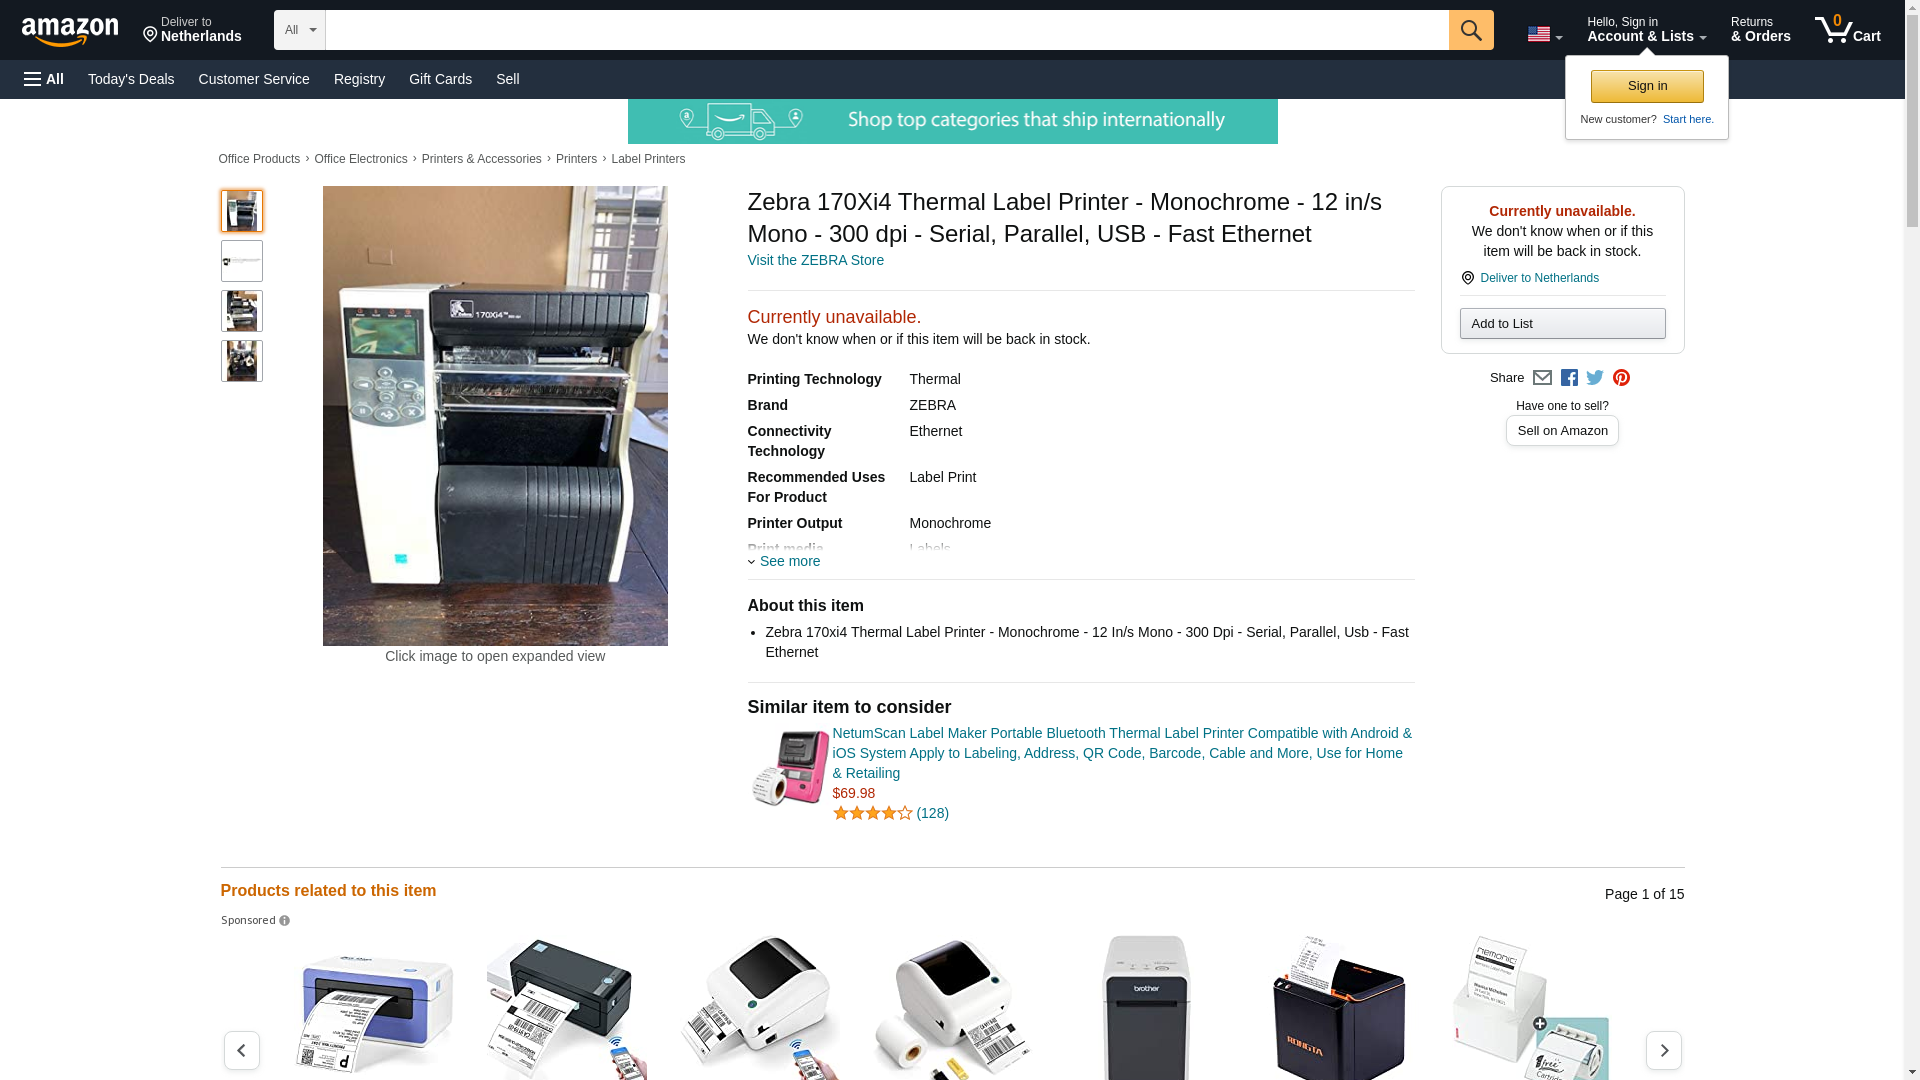Share the product via email icon
1920x1080 pixels.
pos(1541,378)
